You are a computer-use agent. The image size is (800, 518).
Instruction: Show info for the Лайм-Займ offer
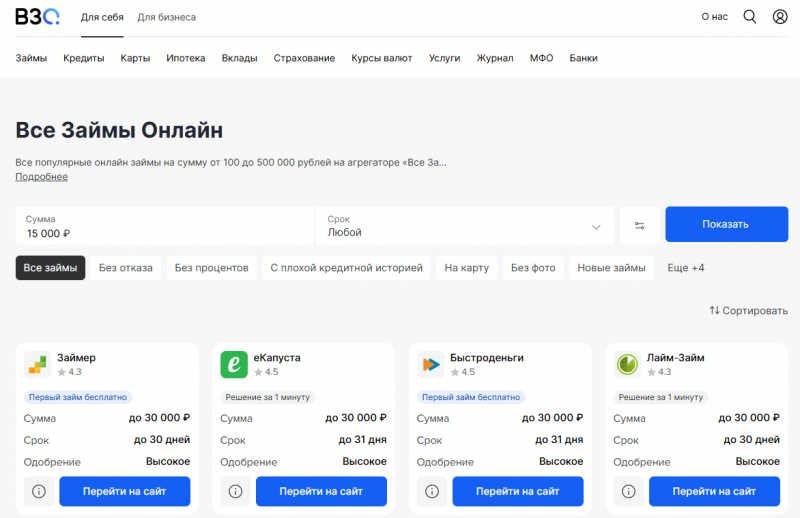pos(629,491)
